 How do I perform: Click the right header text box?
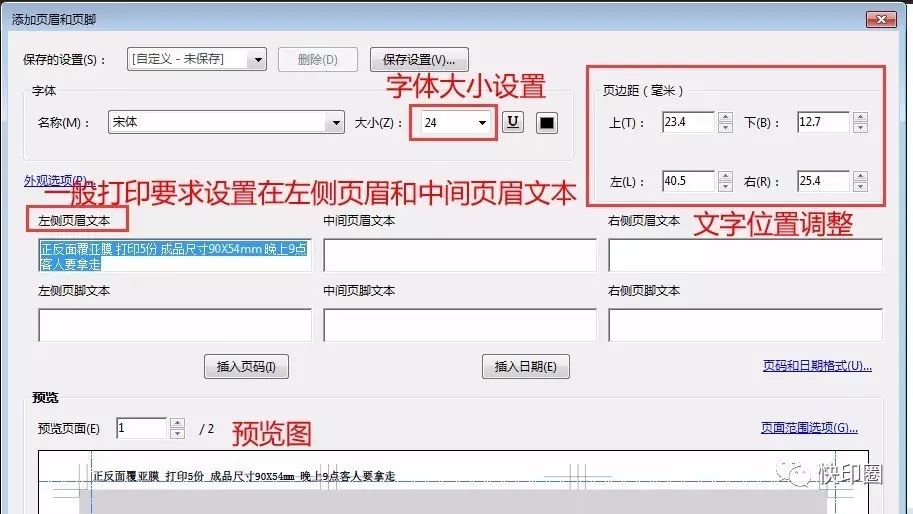pyautogui.click(x=745, y=256)
